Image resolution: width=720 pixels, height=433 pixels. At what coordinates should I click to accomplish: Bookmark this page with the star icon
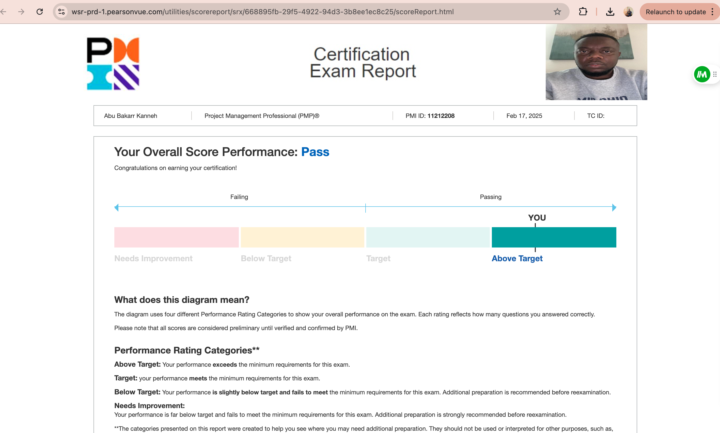click(x=557, y=11)
